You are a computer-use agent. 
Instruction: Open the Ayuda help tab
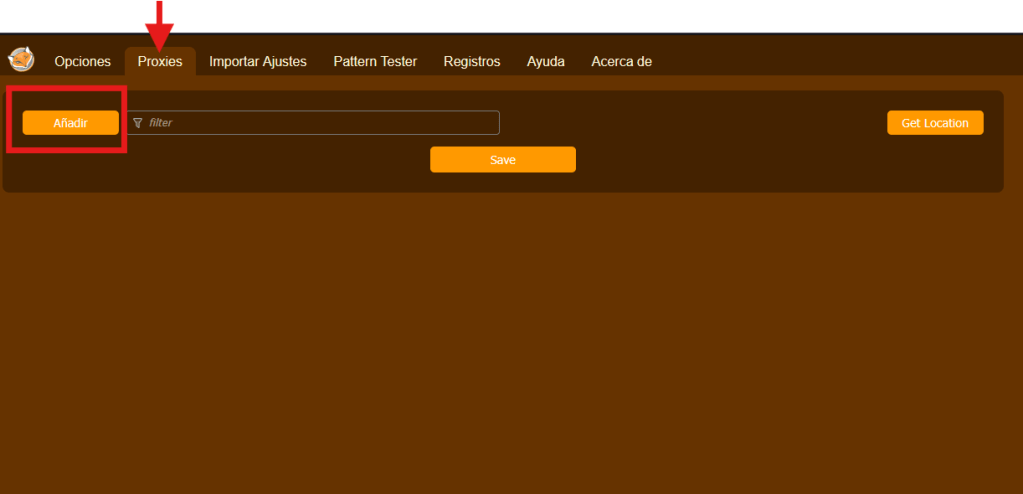point(546,62)
